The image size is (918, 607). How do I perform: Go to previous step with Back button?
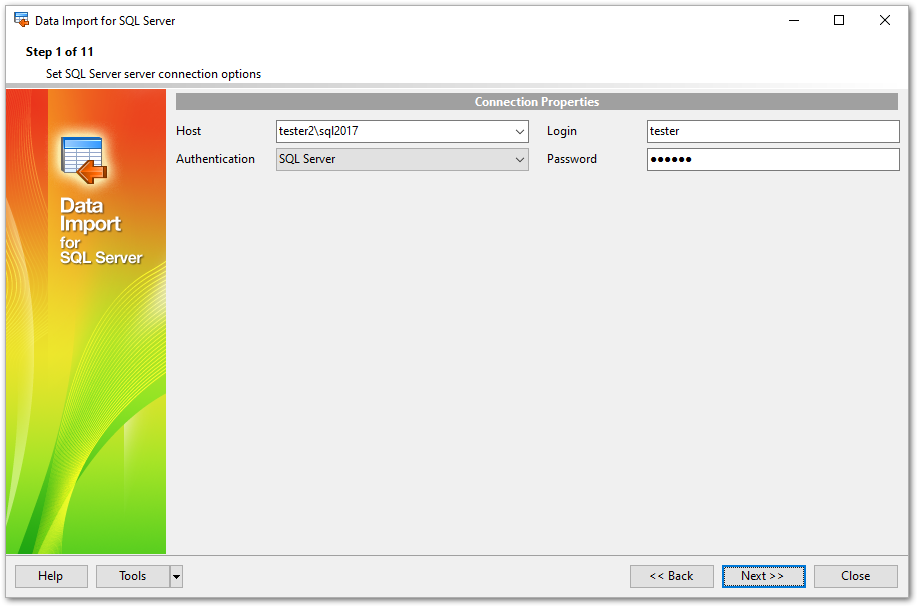click(672, 577)
